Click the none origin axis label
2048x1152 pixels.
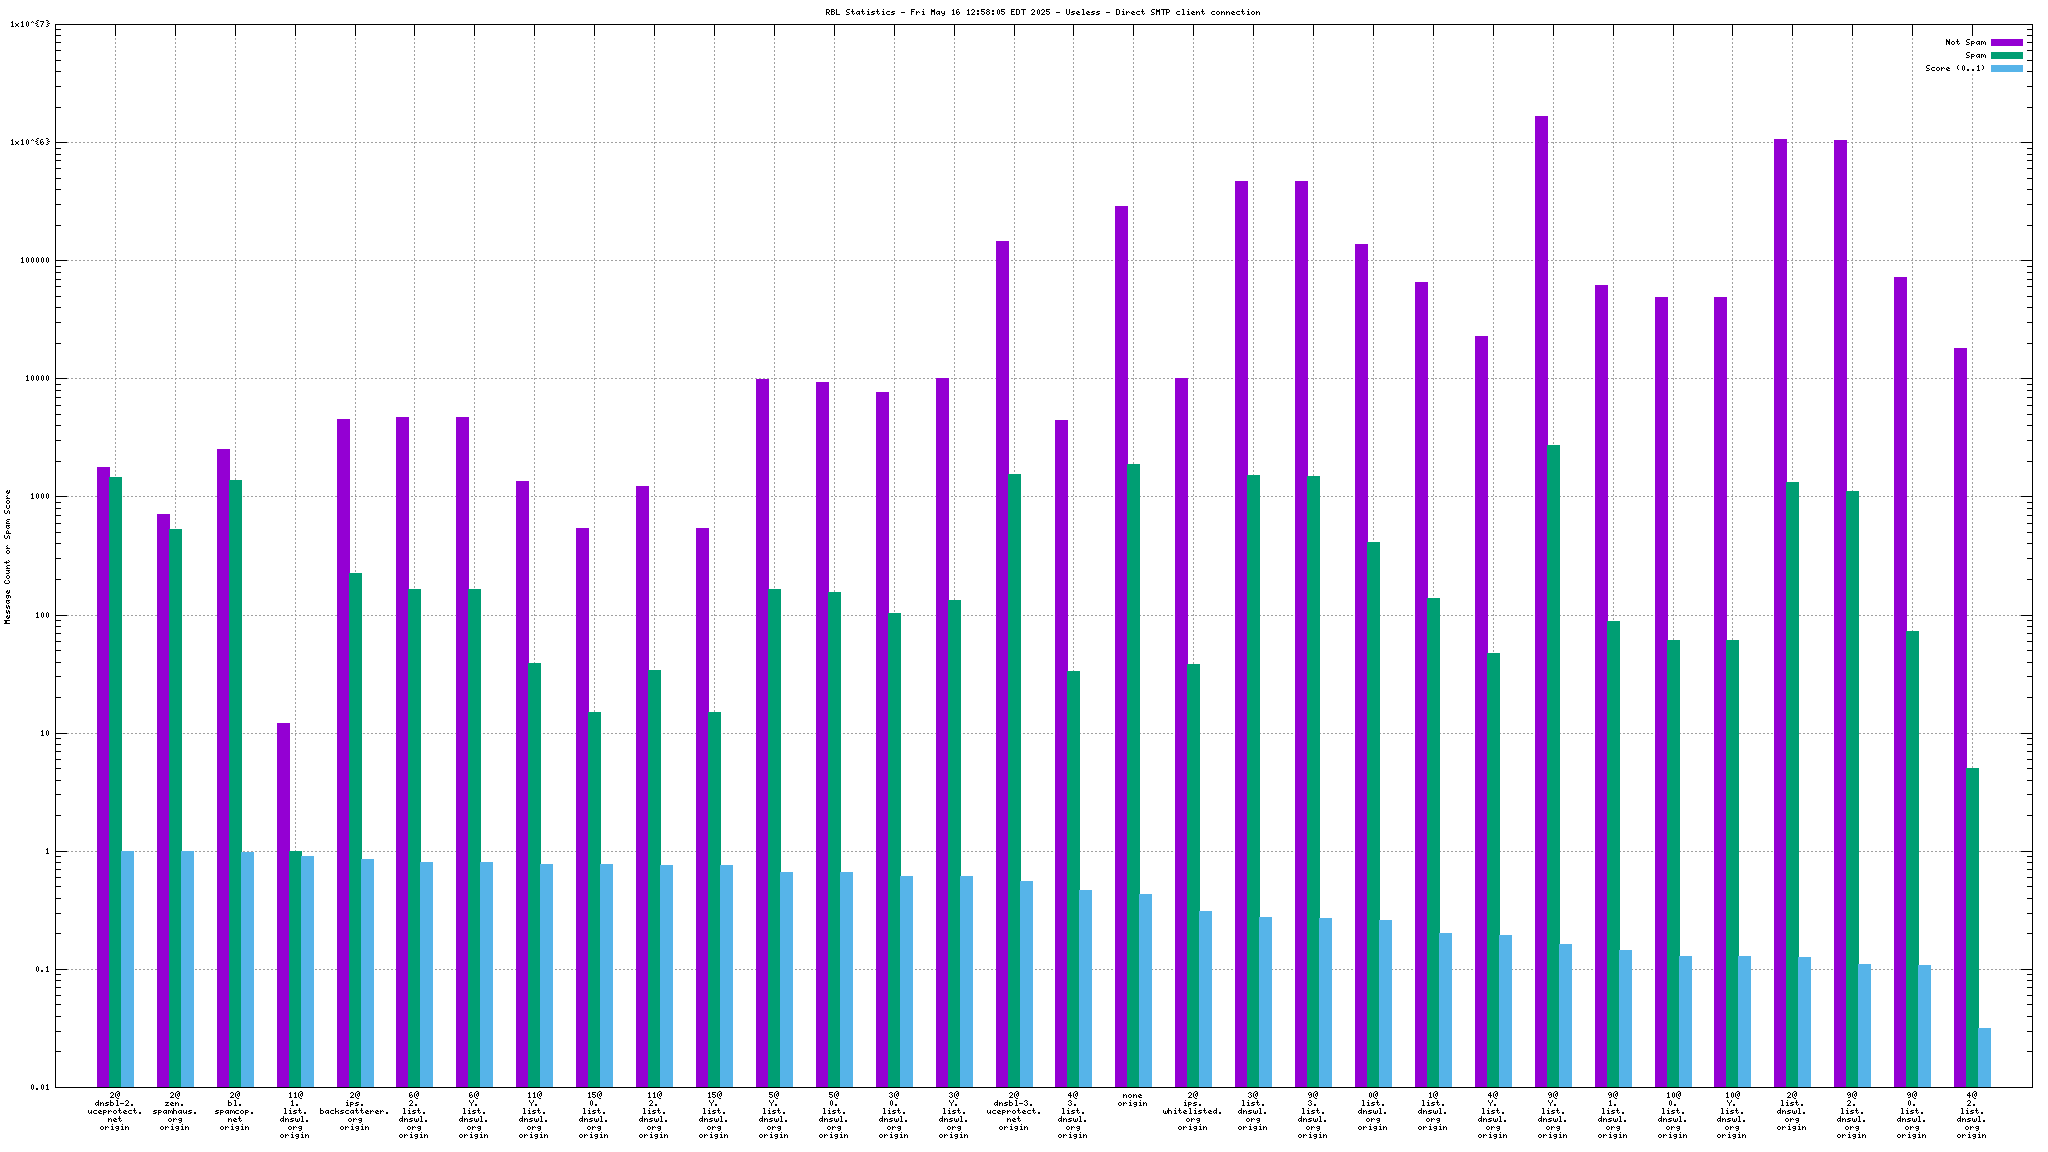(x=1133, y=1099)
